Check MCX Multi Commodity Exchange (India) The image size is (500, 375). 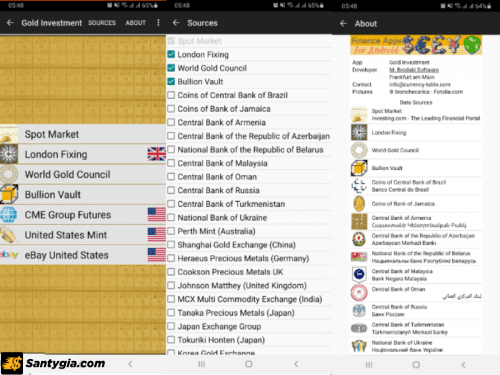(171, 299)
